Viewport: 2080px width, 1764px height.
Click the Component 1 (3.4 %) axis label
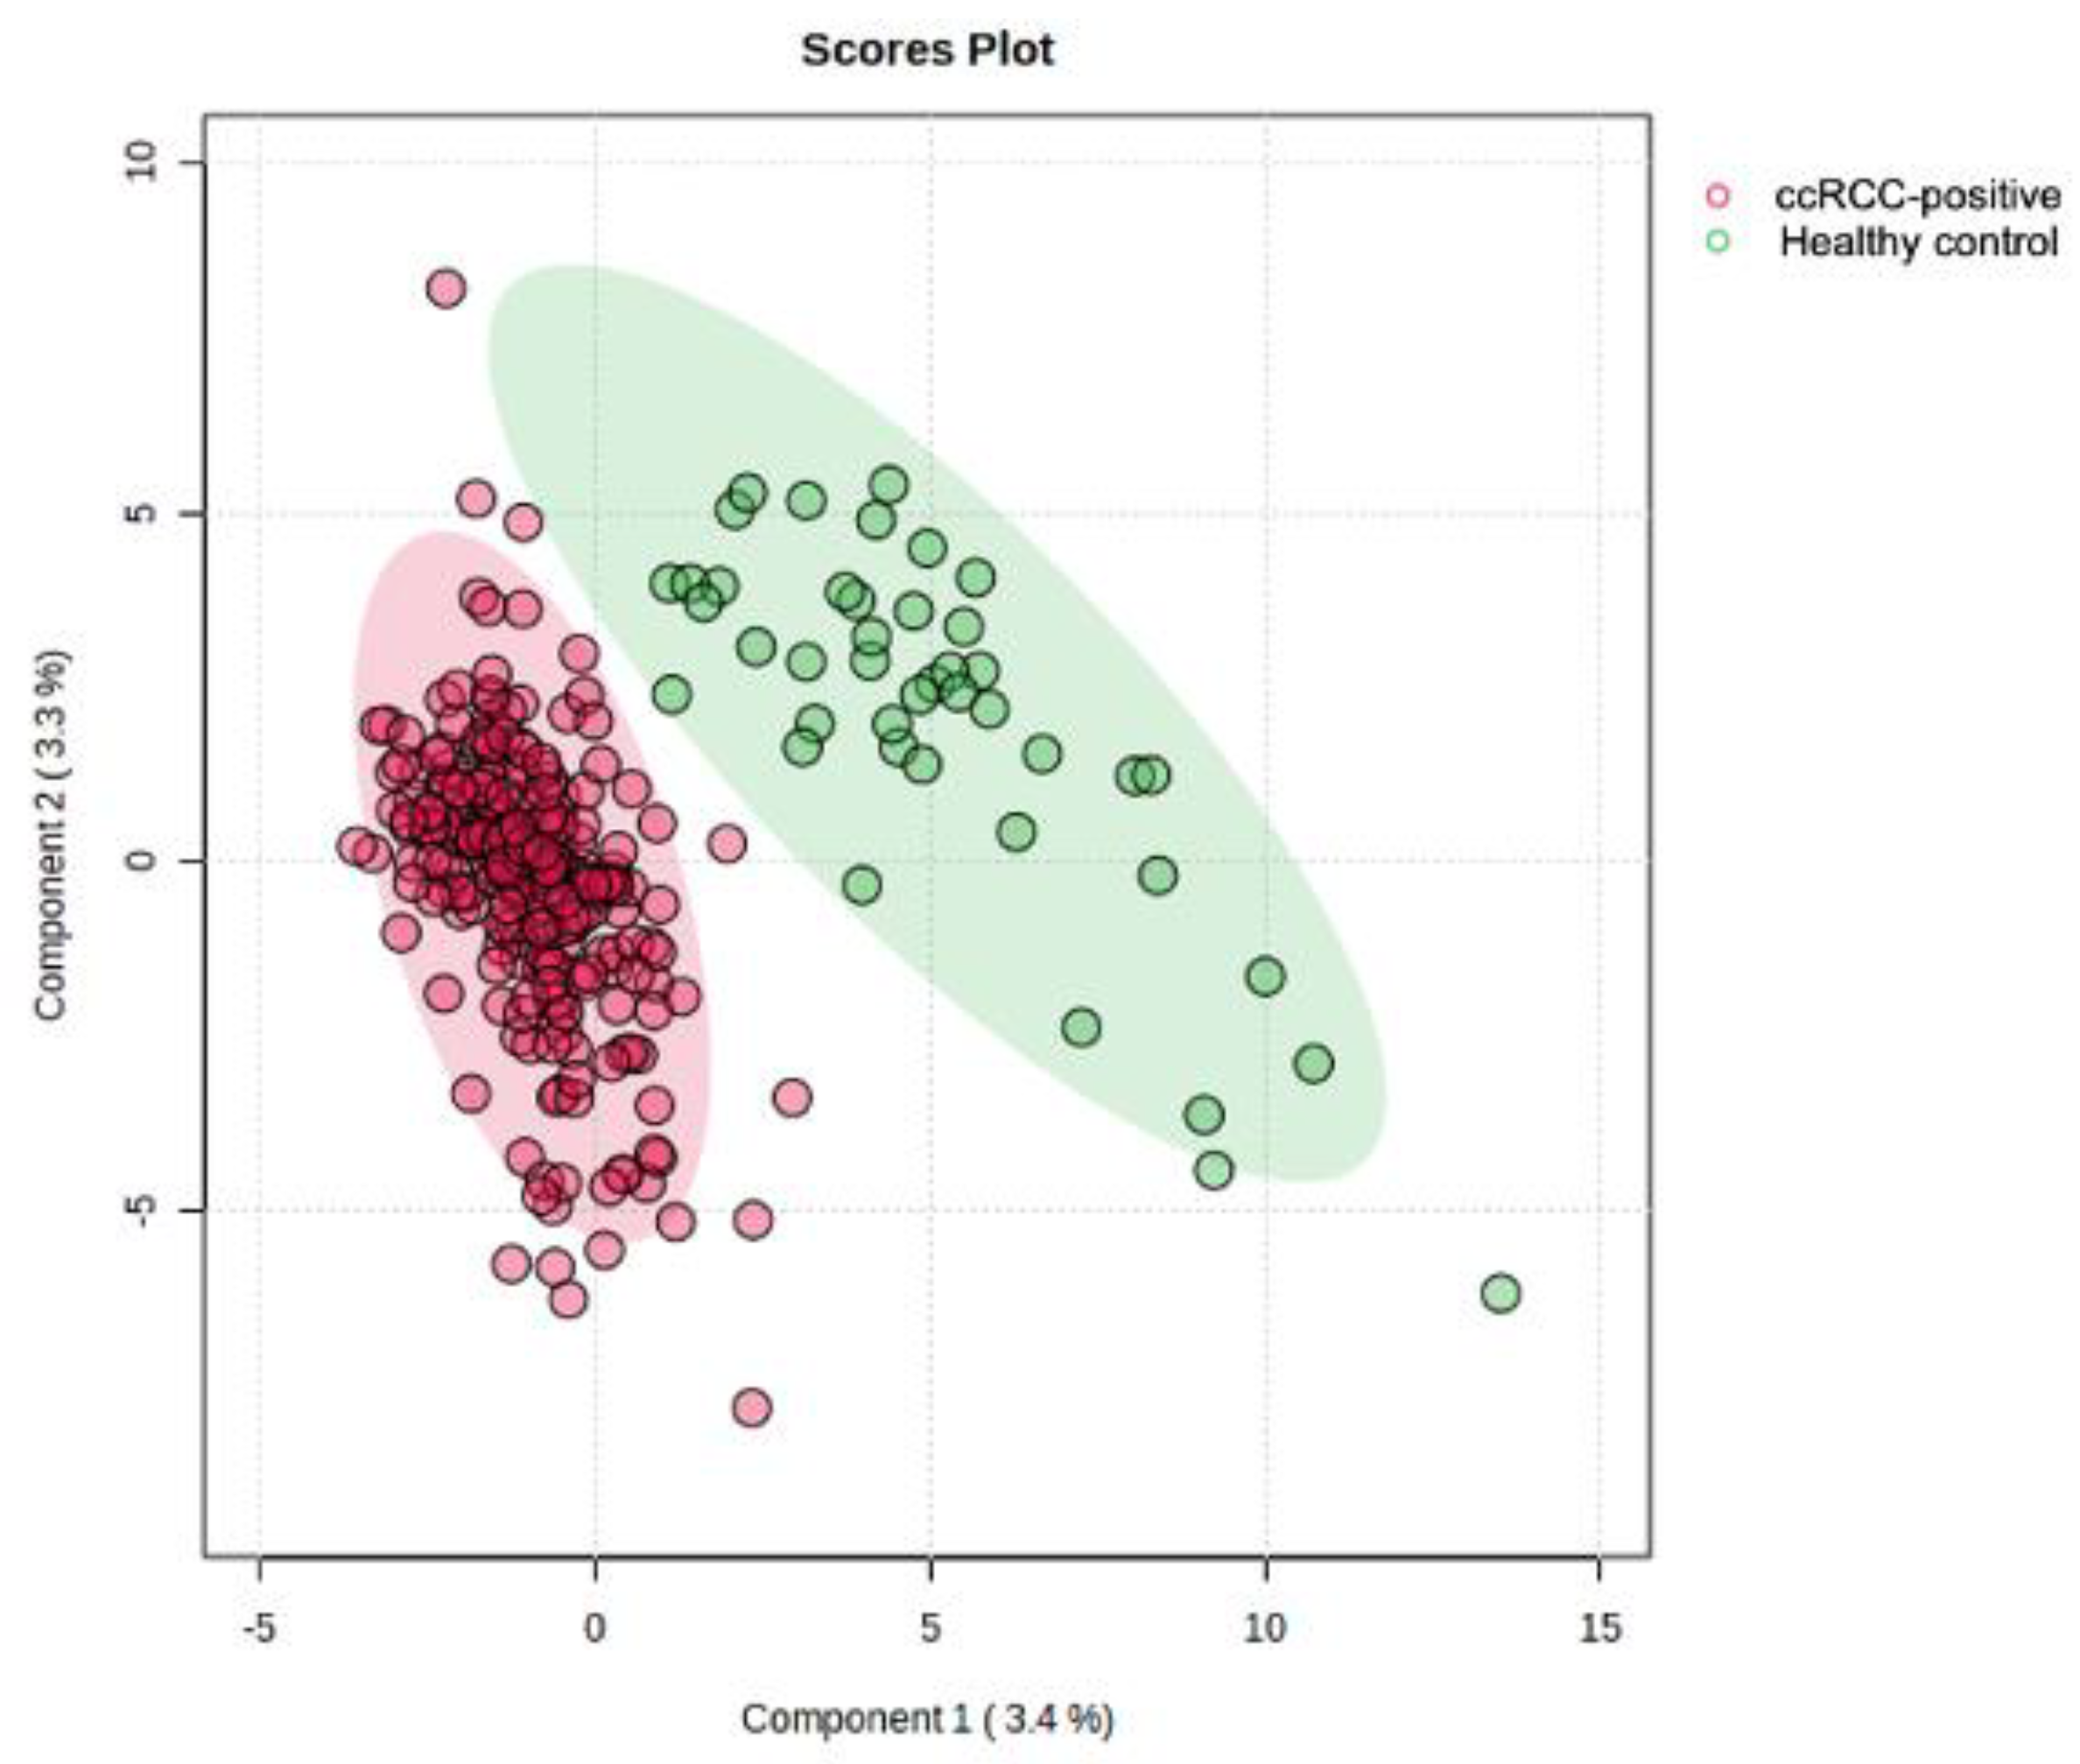click(x=927, y=1718)
